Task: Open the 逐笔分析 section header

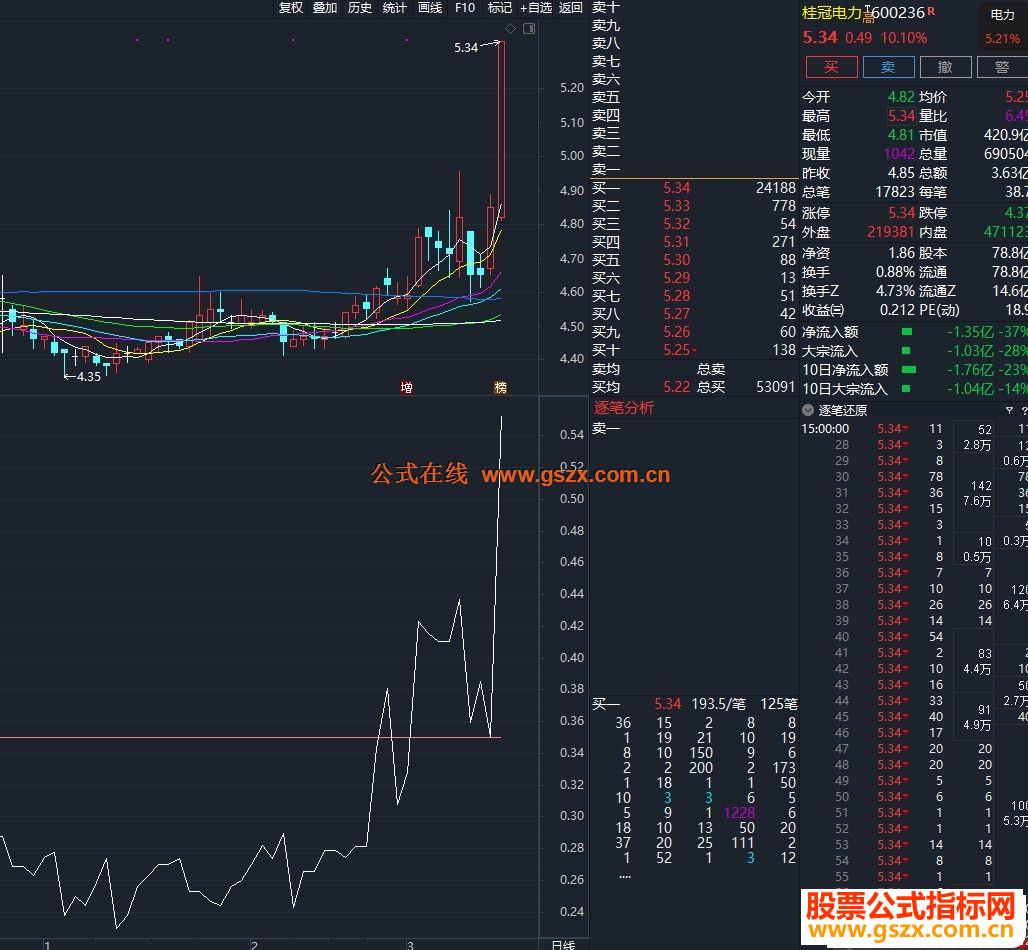Action: 623,408
